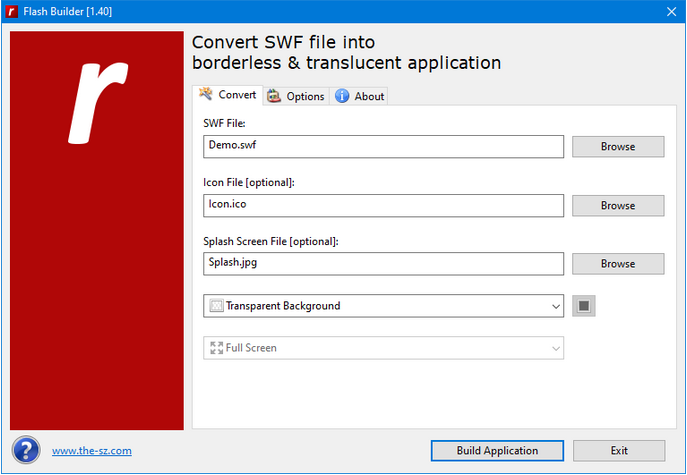The width and height of the screenshot is (687, 475).
Task: Switch to the Options tab
Action: point(296,96)
